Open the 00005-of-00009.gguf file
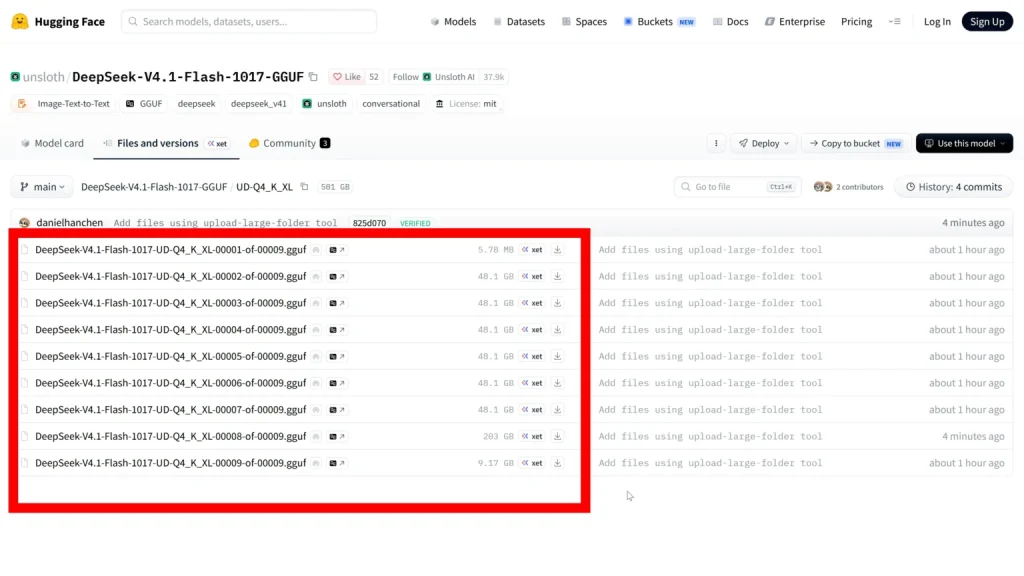1024x576 pixels. click(170, 357)
